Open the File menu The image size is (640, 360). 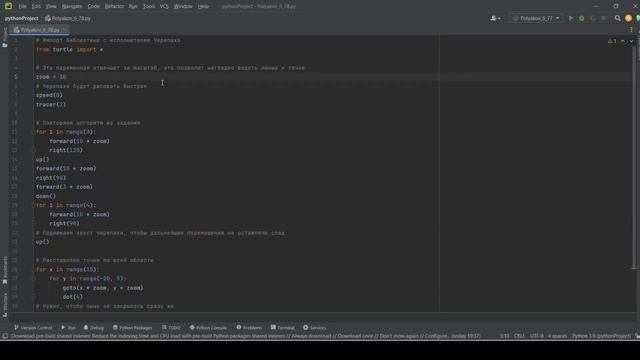[x=22, y=6]
